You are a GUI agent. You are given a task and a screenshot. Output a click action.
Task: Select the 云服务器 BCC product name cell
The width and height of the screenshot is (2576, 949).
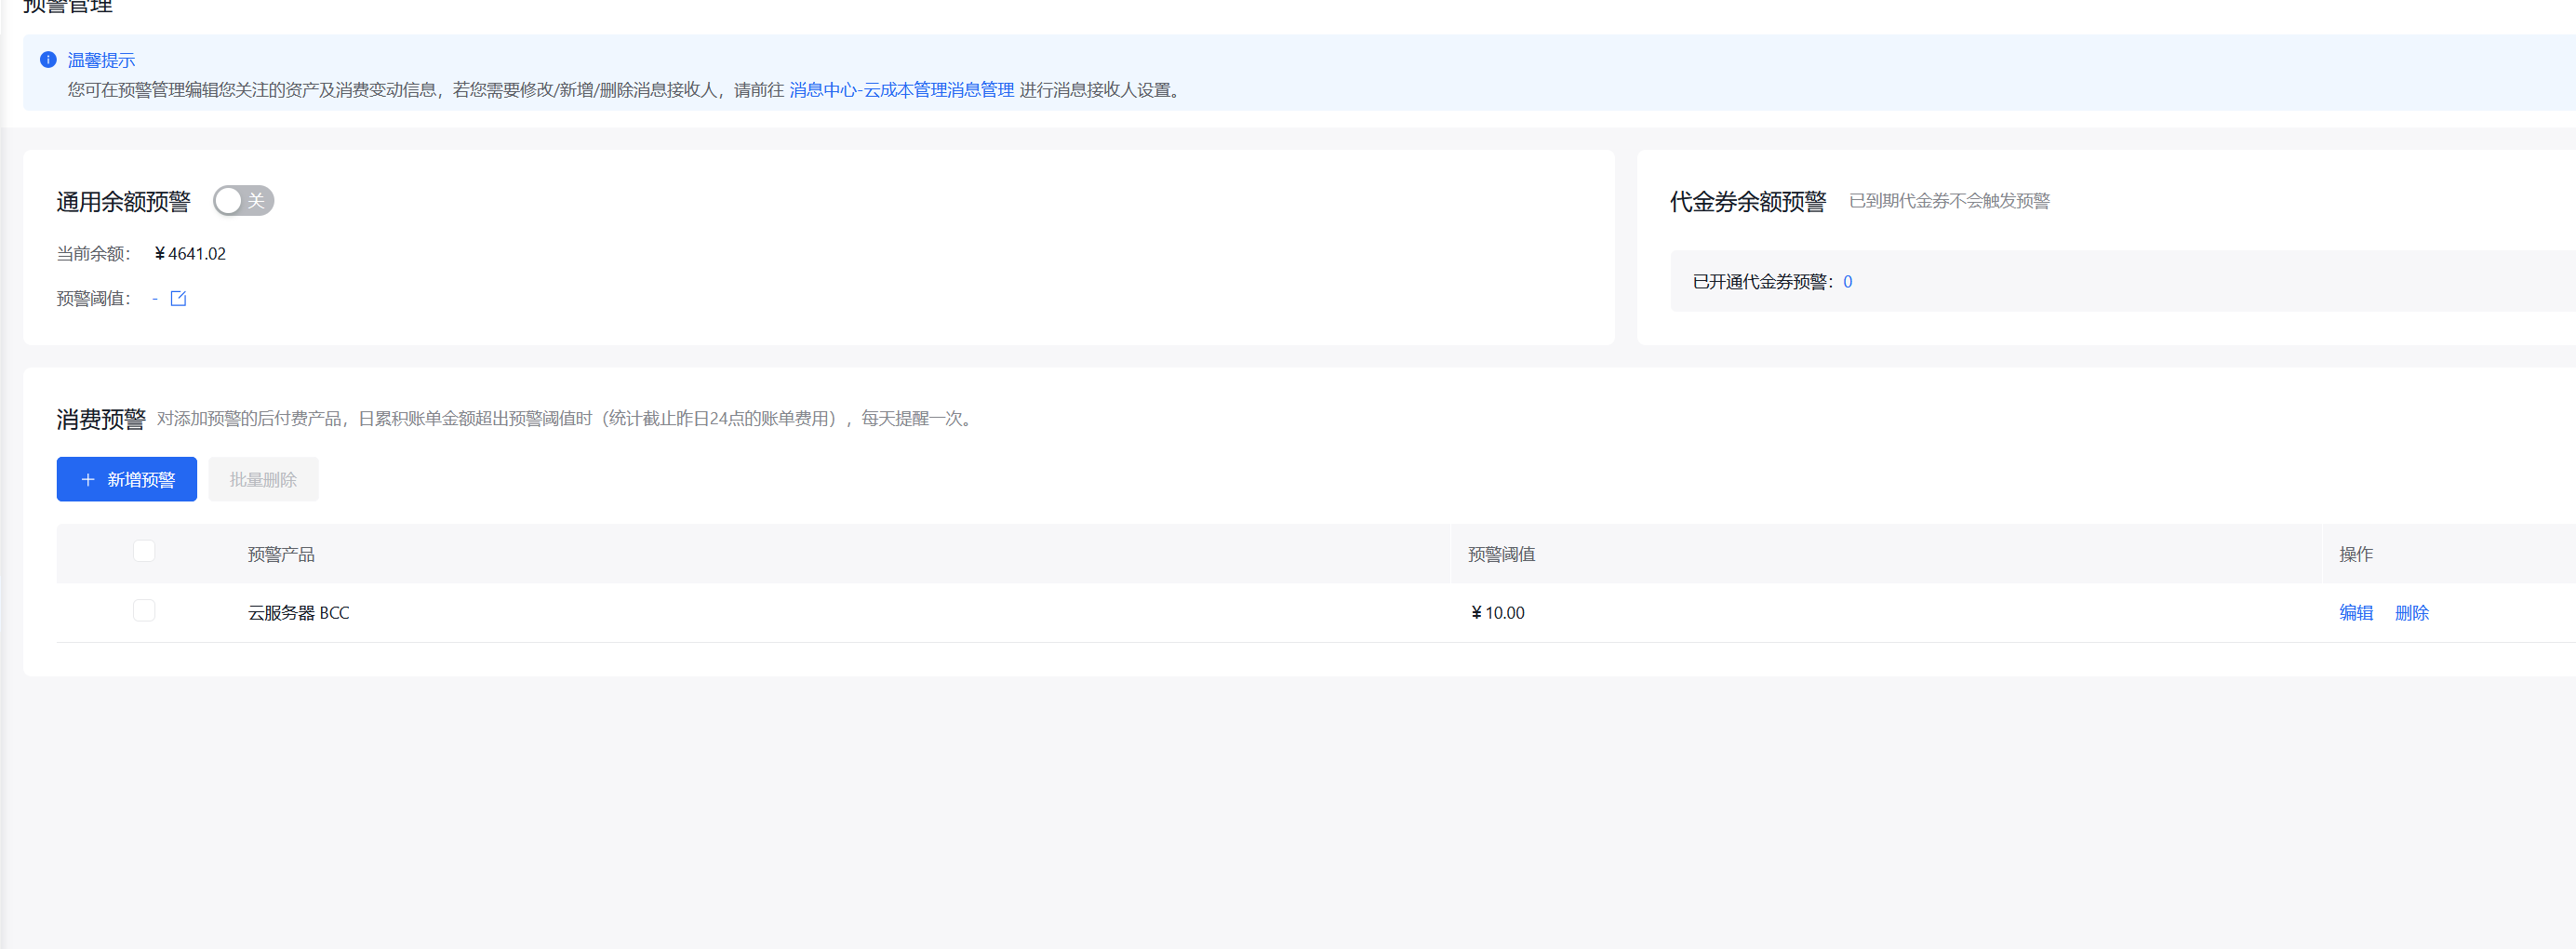pos(297,612)
